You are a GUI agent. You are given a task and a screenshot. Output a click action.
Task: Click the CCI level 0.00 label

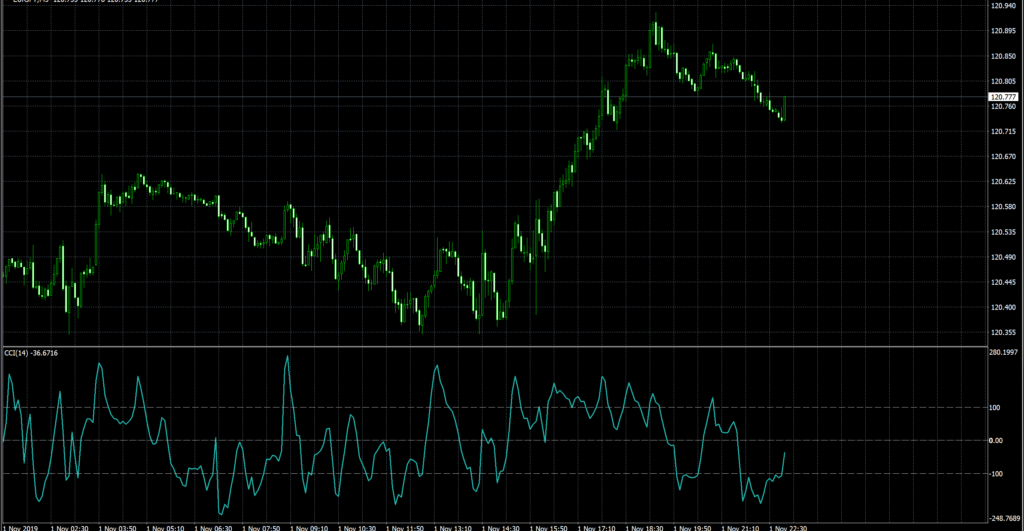[x=996, y=441]
